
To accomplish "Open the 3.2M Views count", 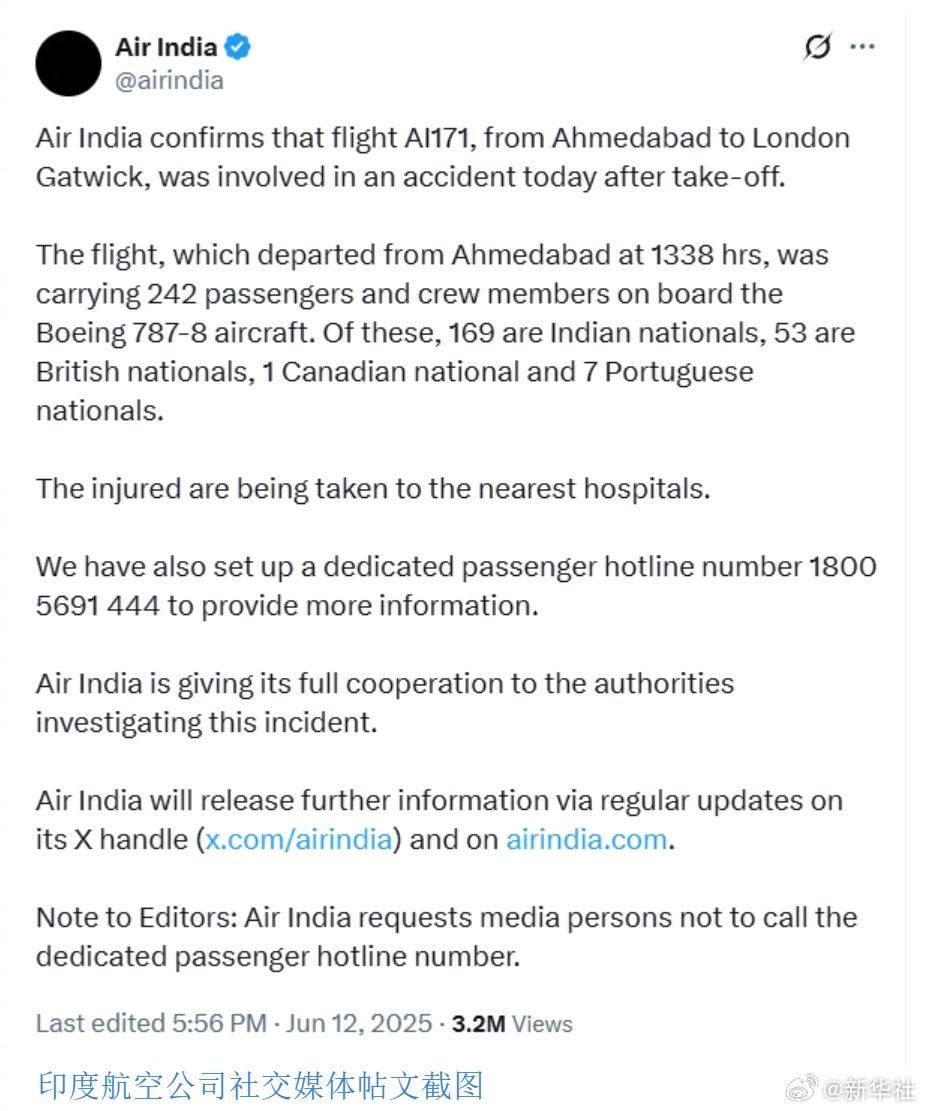I will click(512, 1024).
